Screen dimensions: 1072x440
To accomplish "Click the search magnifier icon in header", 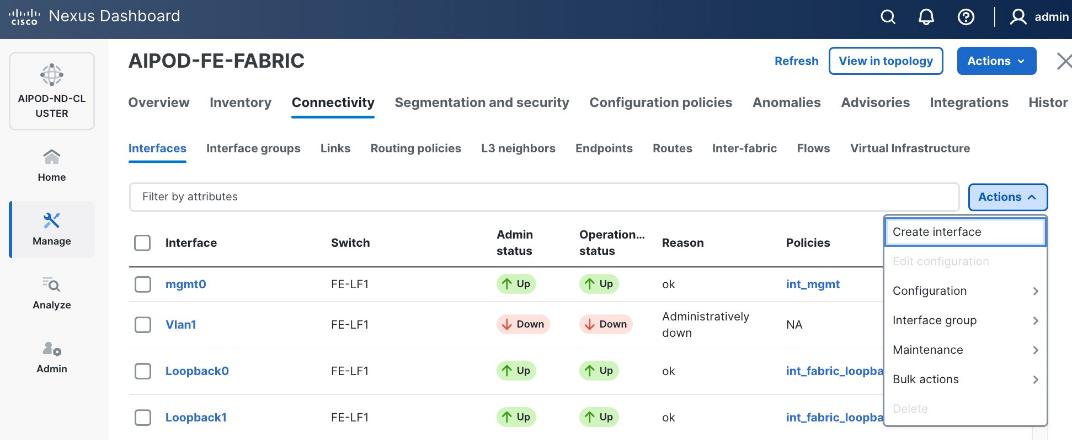I will [888, 17].
